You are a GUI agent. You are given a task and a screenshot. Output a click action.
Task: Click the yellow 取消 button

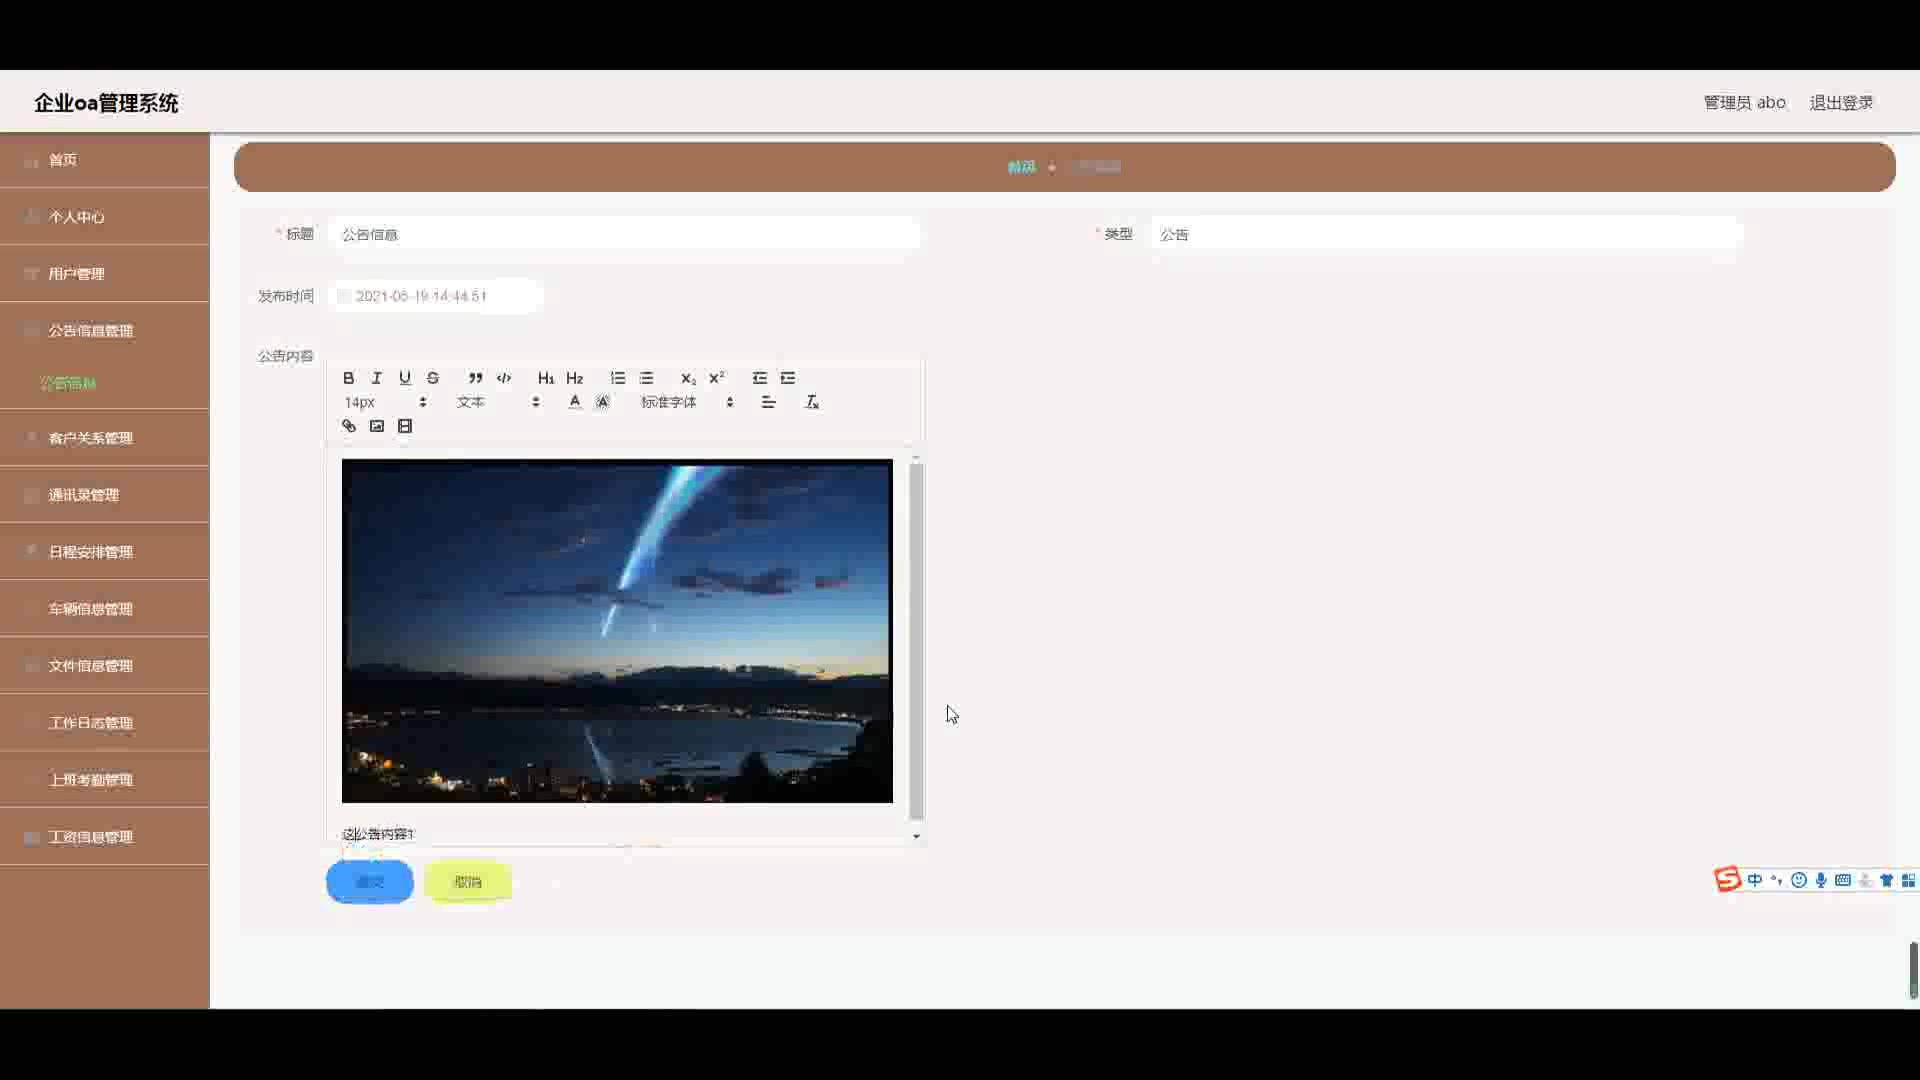pos(468,882)
